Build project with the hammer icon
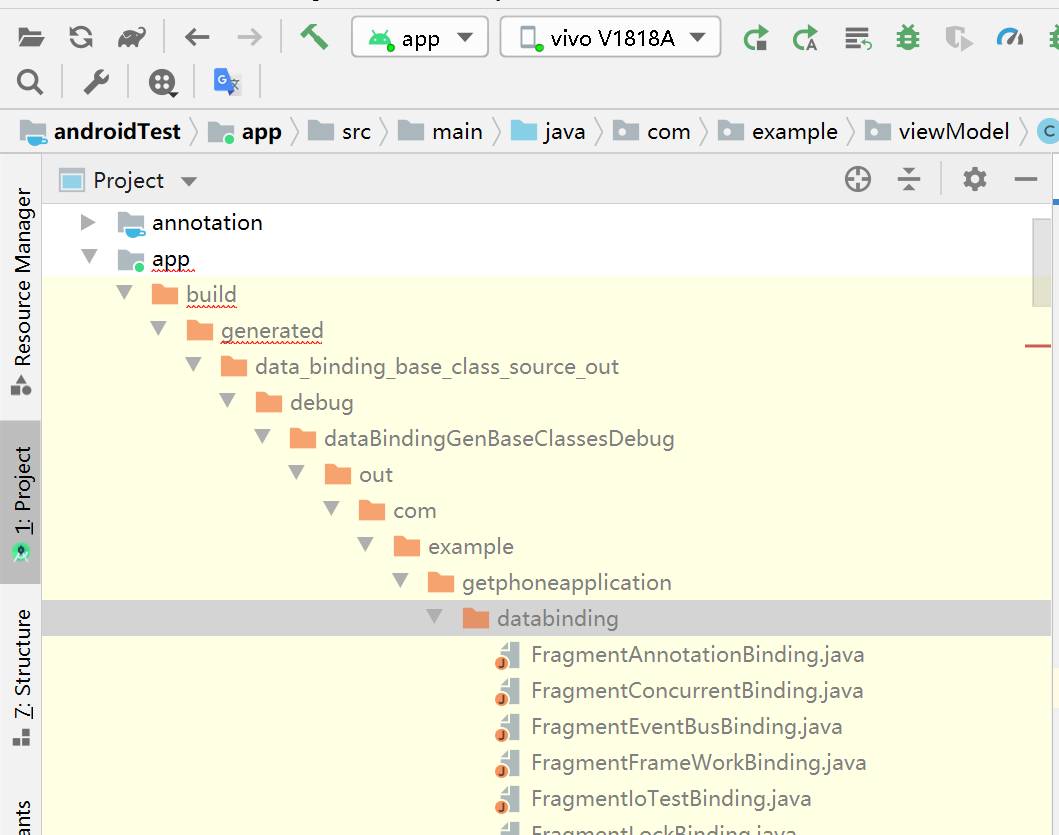The image size is (1059, 835). tap(314, 37)
